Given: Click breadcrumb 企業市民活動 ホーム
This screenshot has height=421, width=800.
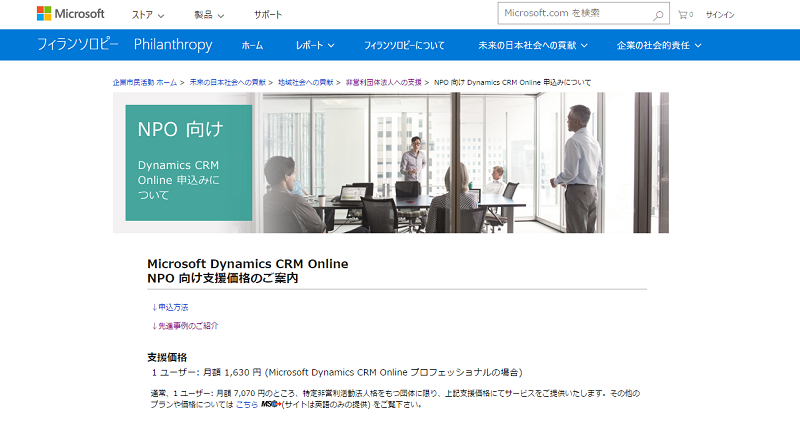Looking at the screenshot, I should click(145, 82).
